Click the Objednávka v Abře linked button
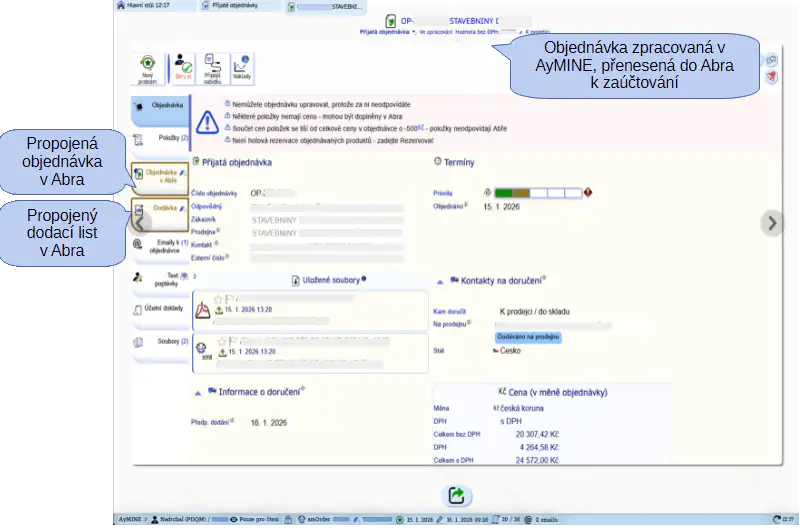This screenshot has width=800, height=530. [x=160, y=176]
